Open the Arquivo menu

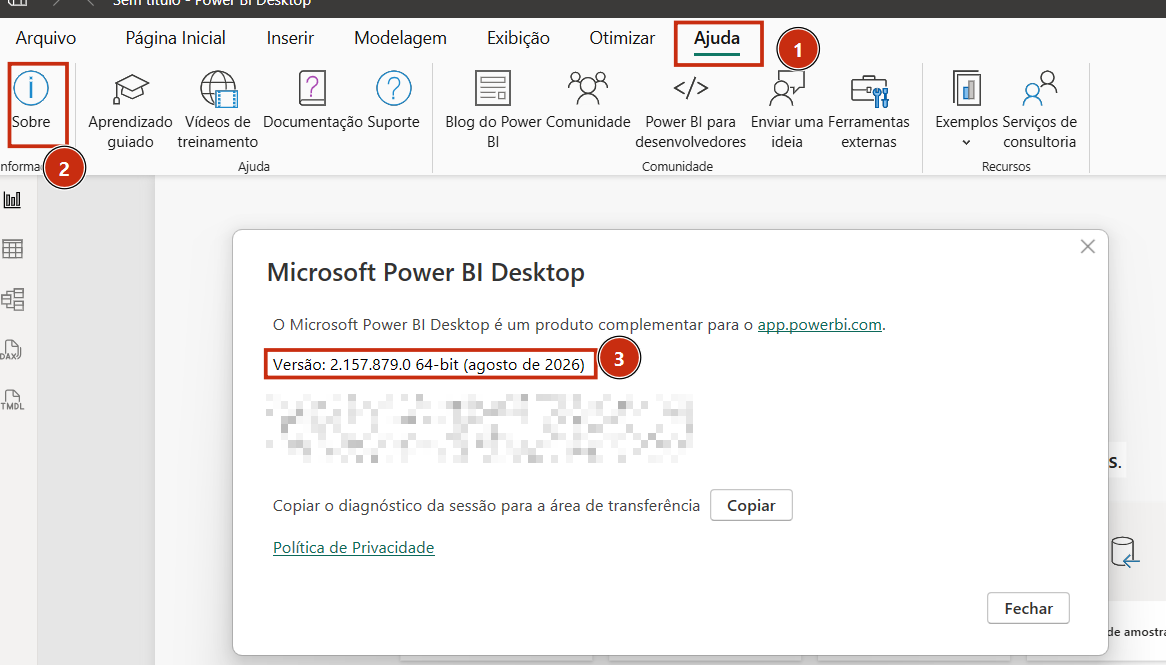pos(46,38)
